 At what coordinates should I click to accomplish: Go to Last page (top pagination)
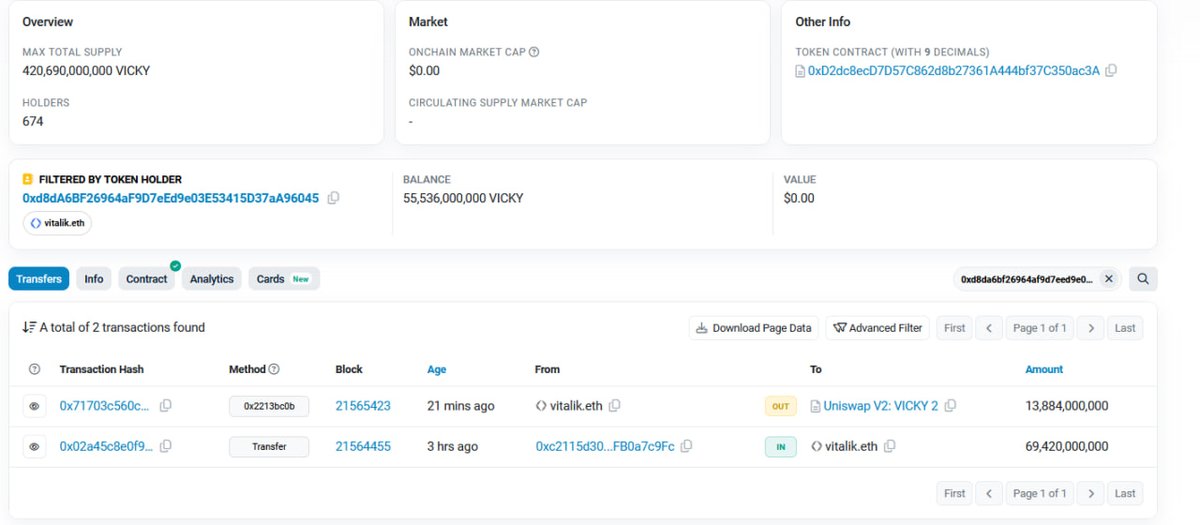(x=1125, y=328)
